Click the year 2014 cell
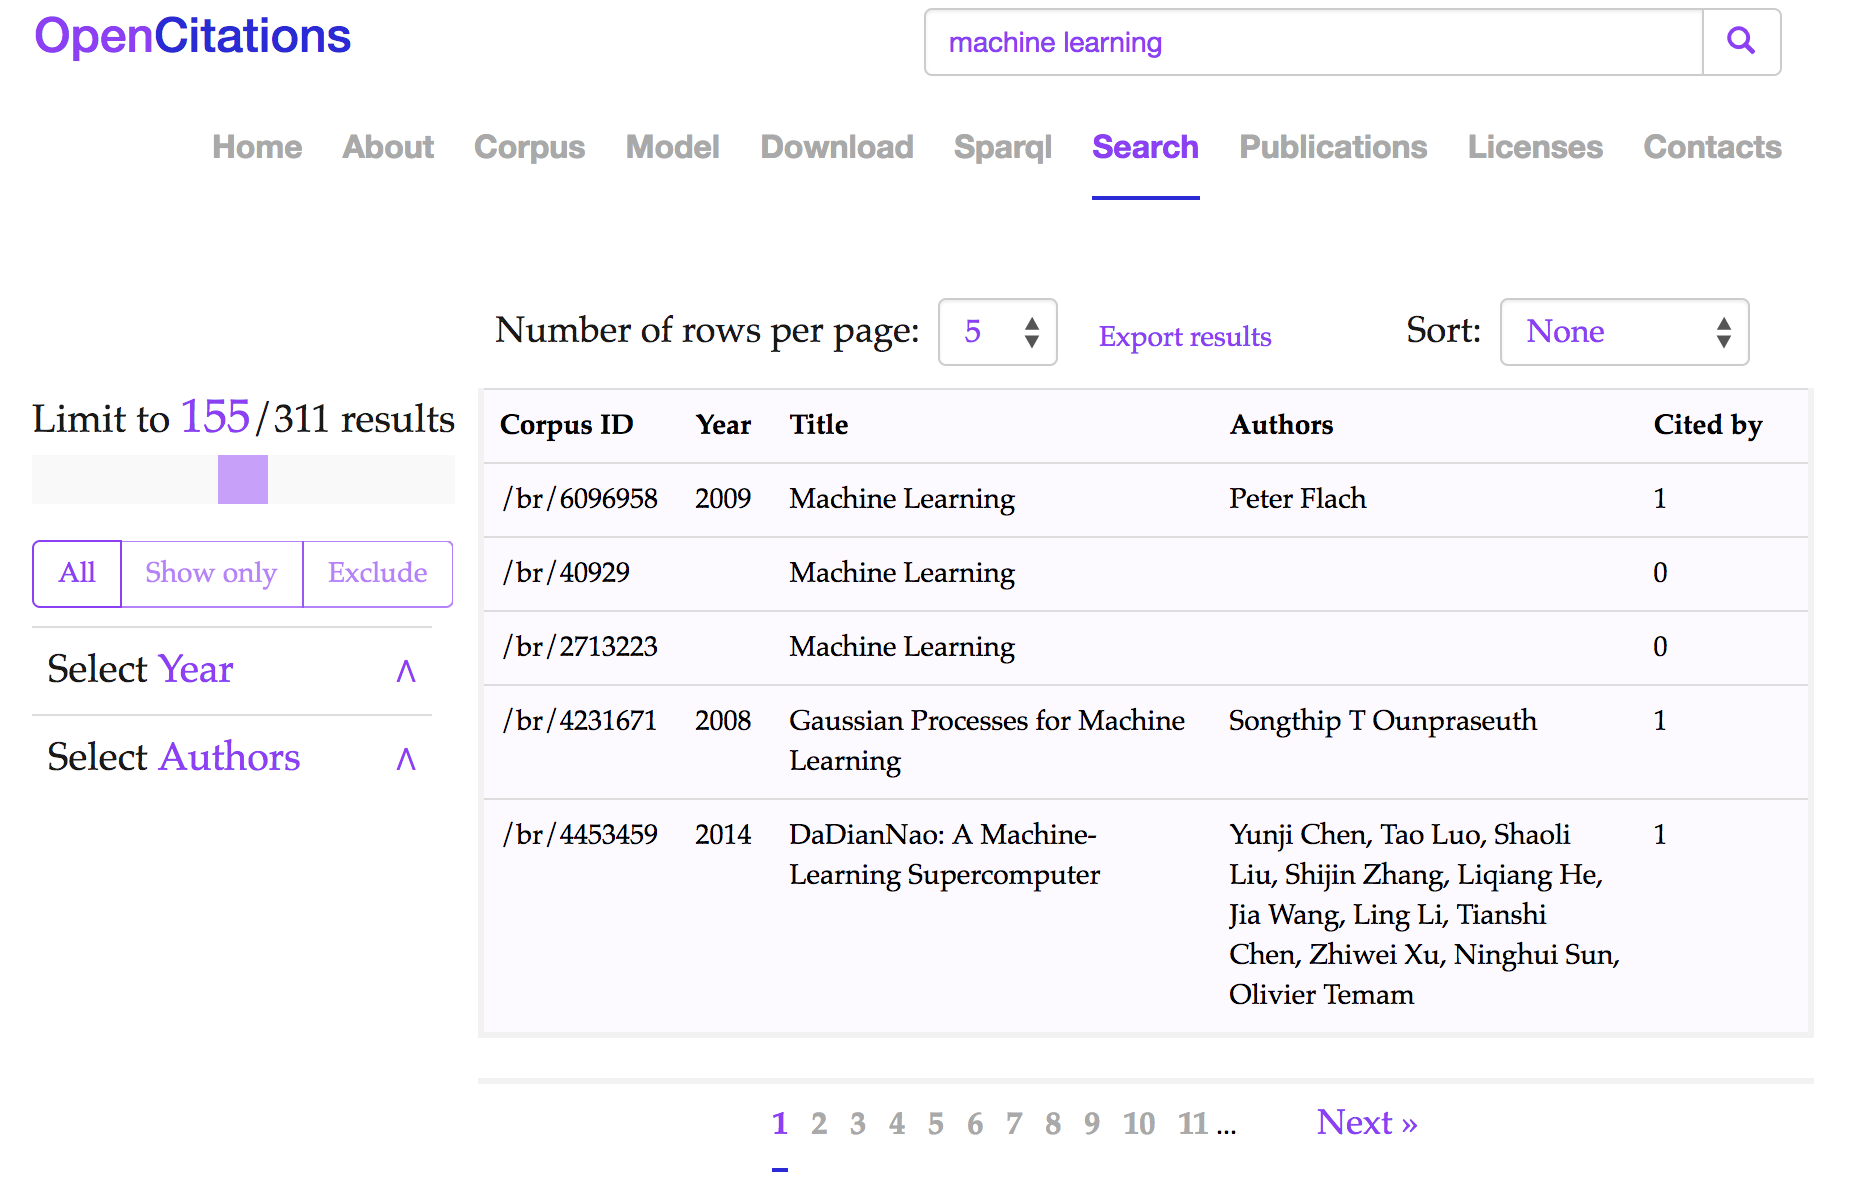The image size is (1850, 1184). coord(723,835)
